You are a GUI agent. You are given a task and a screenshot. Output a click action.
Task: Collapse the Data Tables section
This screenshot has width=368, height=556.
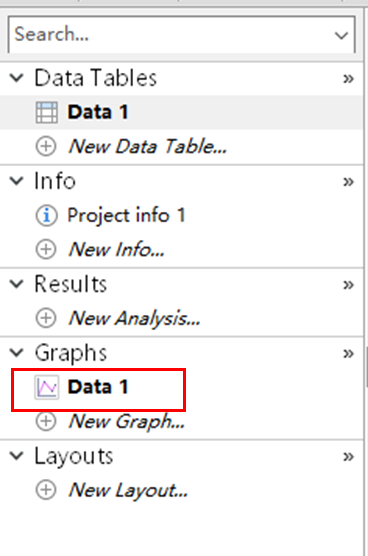pyautogui.click(x=17, y=78)
